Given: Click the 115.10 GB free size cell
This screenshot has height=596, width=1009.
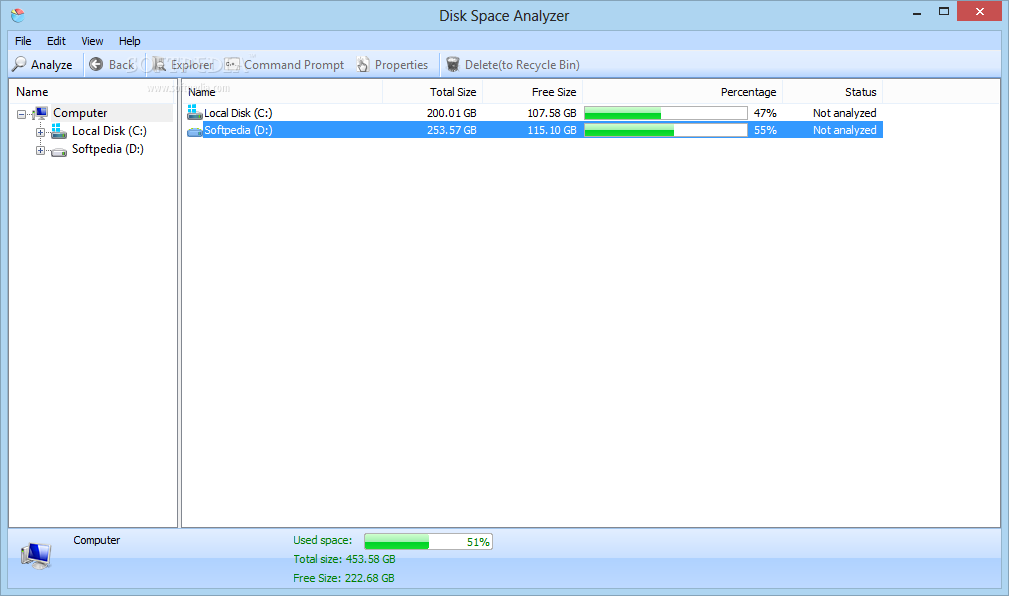Looking at the screenshot, I should click(x=552, y=130).
